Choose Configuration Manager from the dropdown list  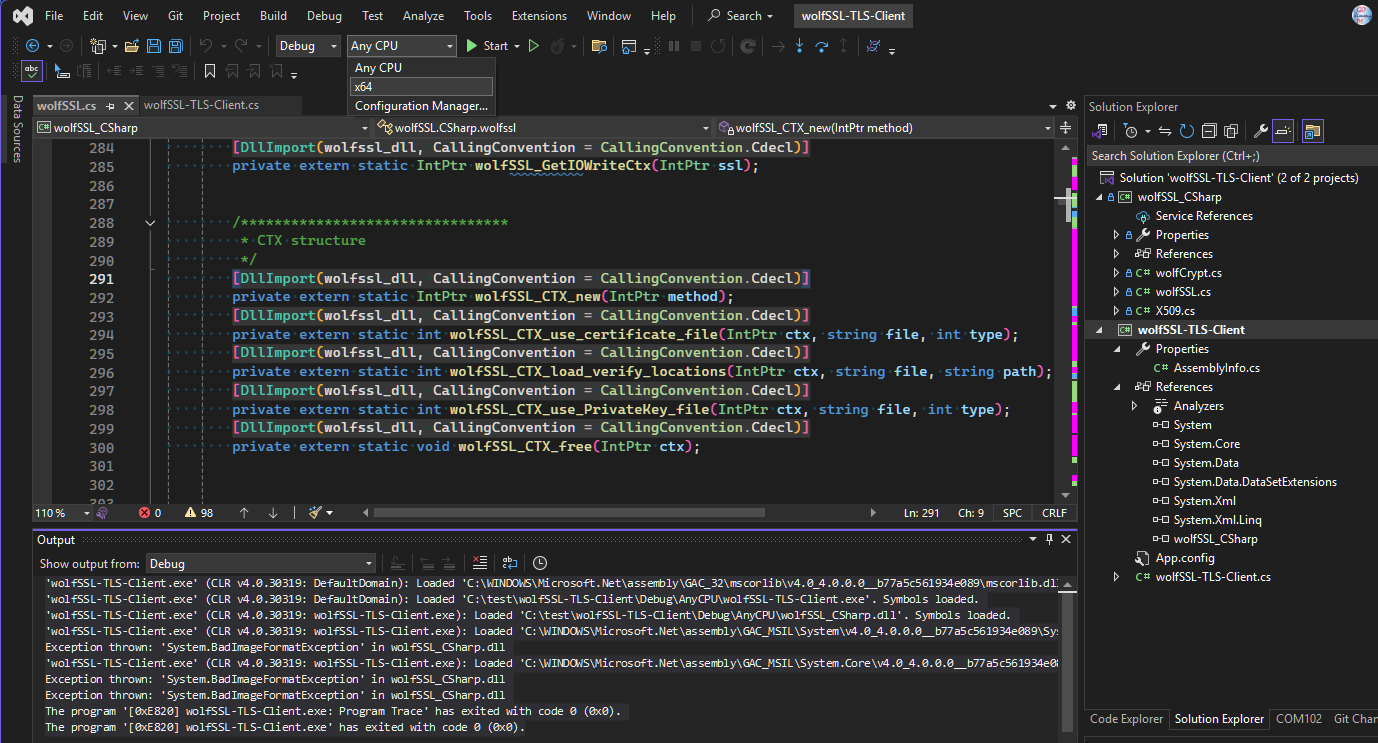tap(421, 104)
